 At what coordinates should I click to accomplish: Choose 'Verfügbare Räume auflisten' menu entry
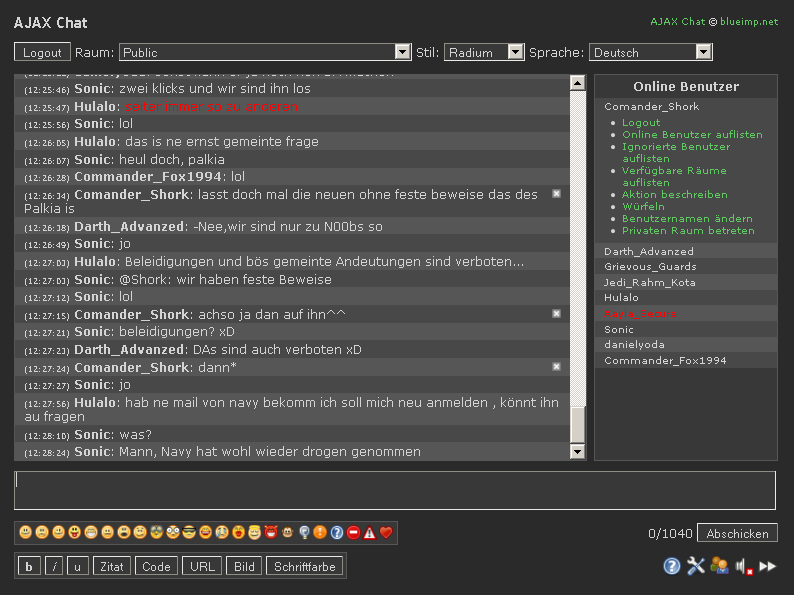point(674,176)
